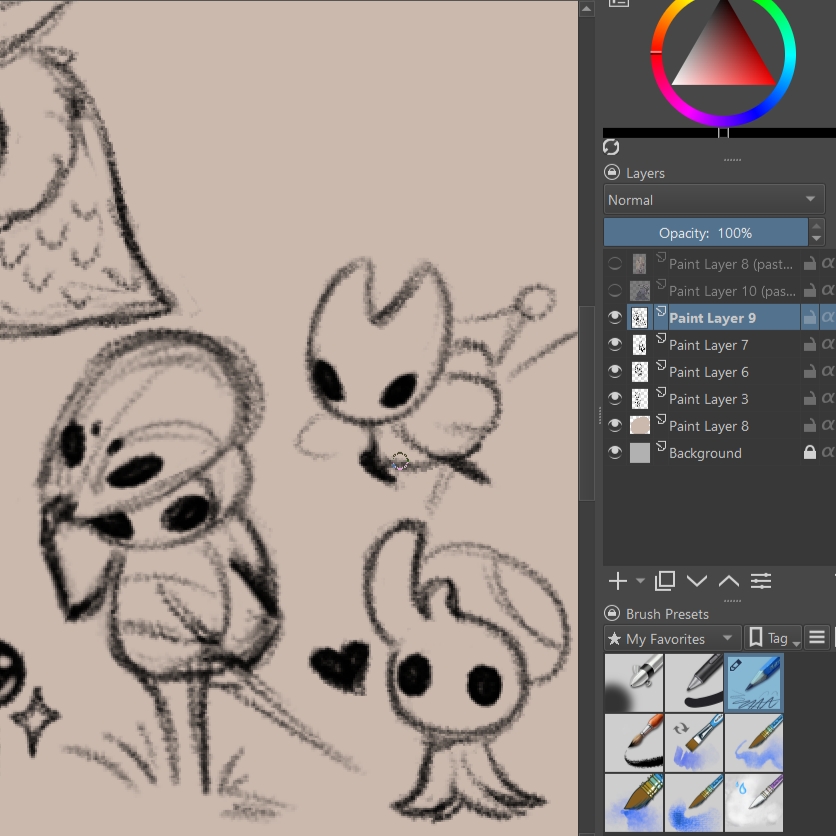This screenshot has height=836, width=836.
Task: Duplicate the current layer
Action: pos(665,581)
